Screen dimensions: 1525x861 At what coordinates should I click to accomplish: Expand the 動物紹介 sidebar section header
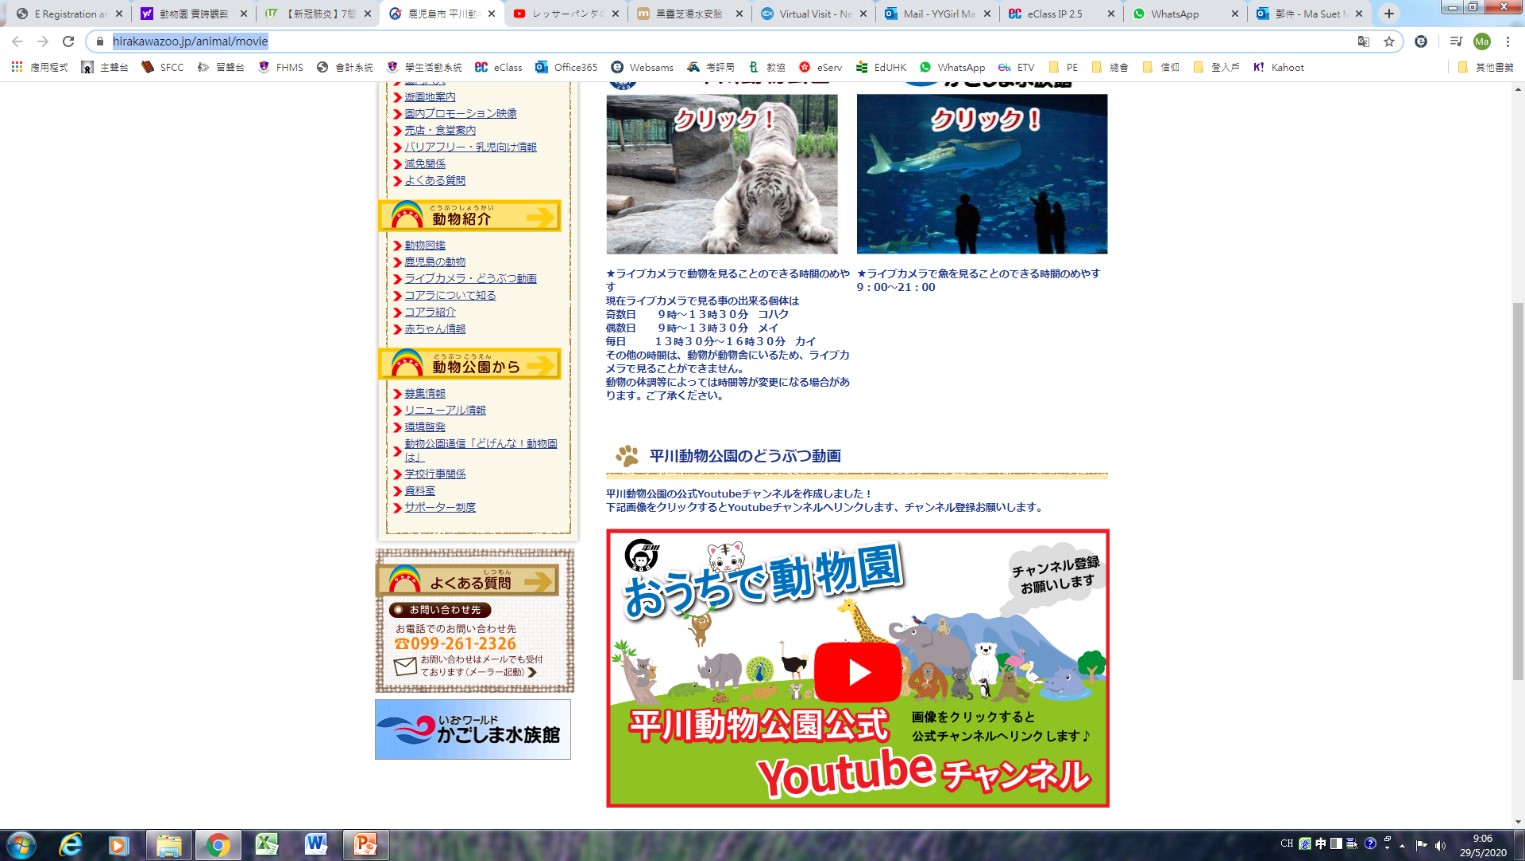click(469, 216)
